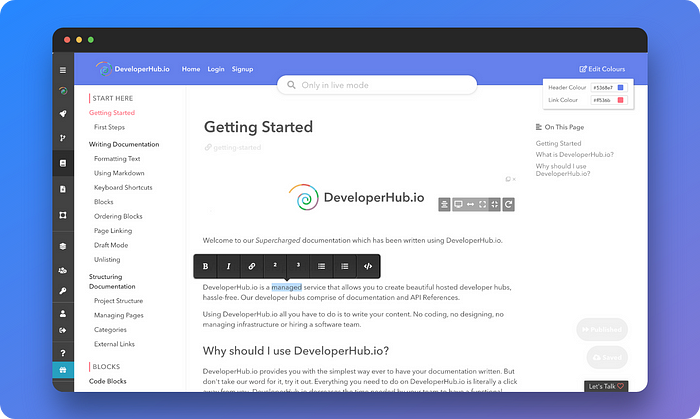Open Signup in the top navigation
Screen dimensions: 700x419
(x=242, y=69)
